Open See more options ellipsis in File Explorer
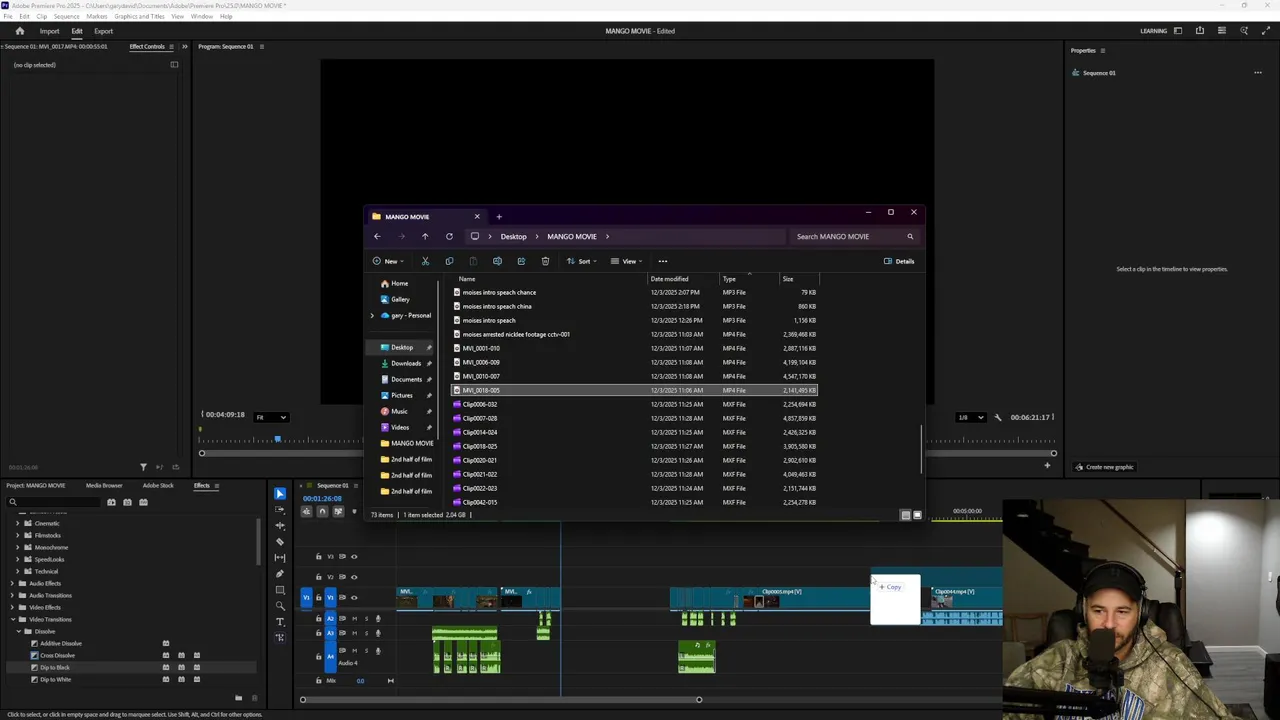The height and width of the screenshot is (720, 1280). (663, 261)
